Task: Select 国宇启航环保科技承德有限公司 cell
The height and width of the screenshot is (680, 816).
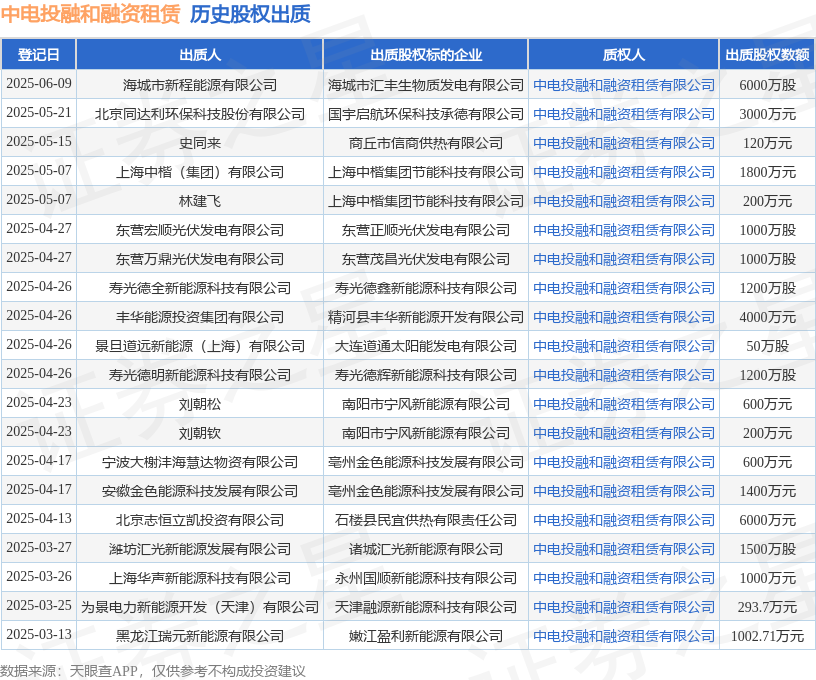Action: [426, 114]
